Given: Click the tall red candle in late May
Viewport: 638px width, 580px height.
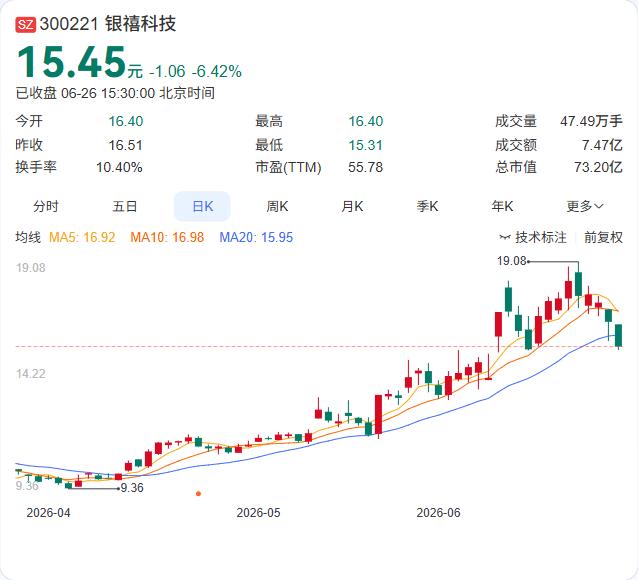Looking at the screenshot, I should [x=378, y=414].
